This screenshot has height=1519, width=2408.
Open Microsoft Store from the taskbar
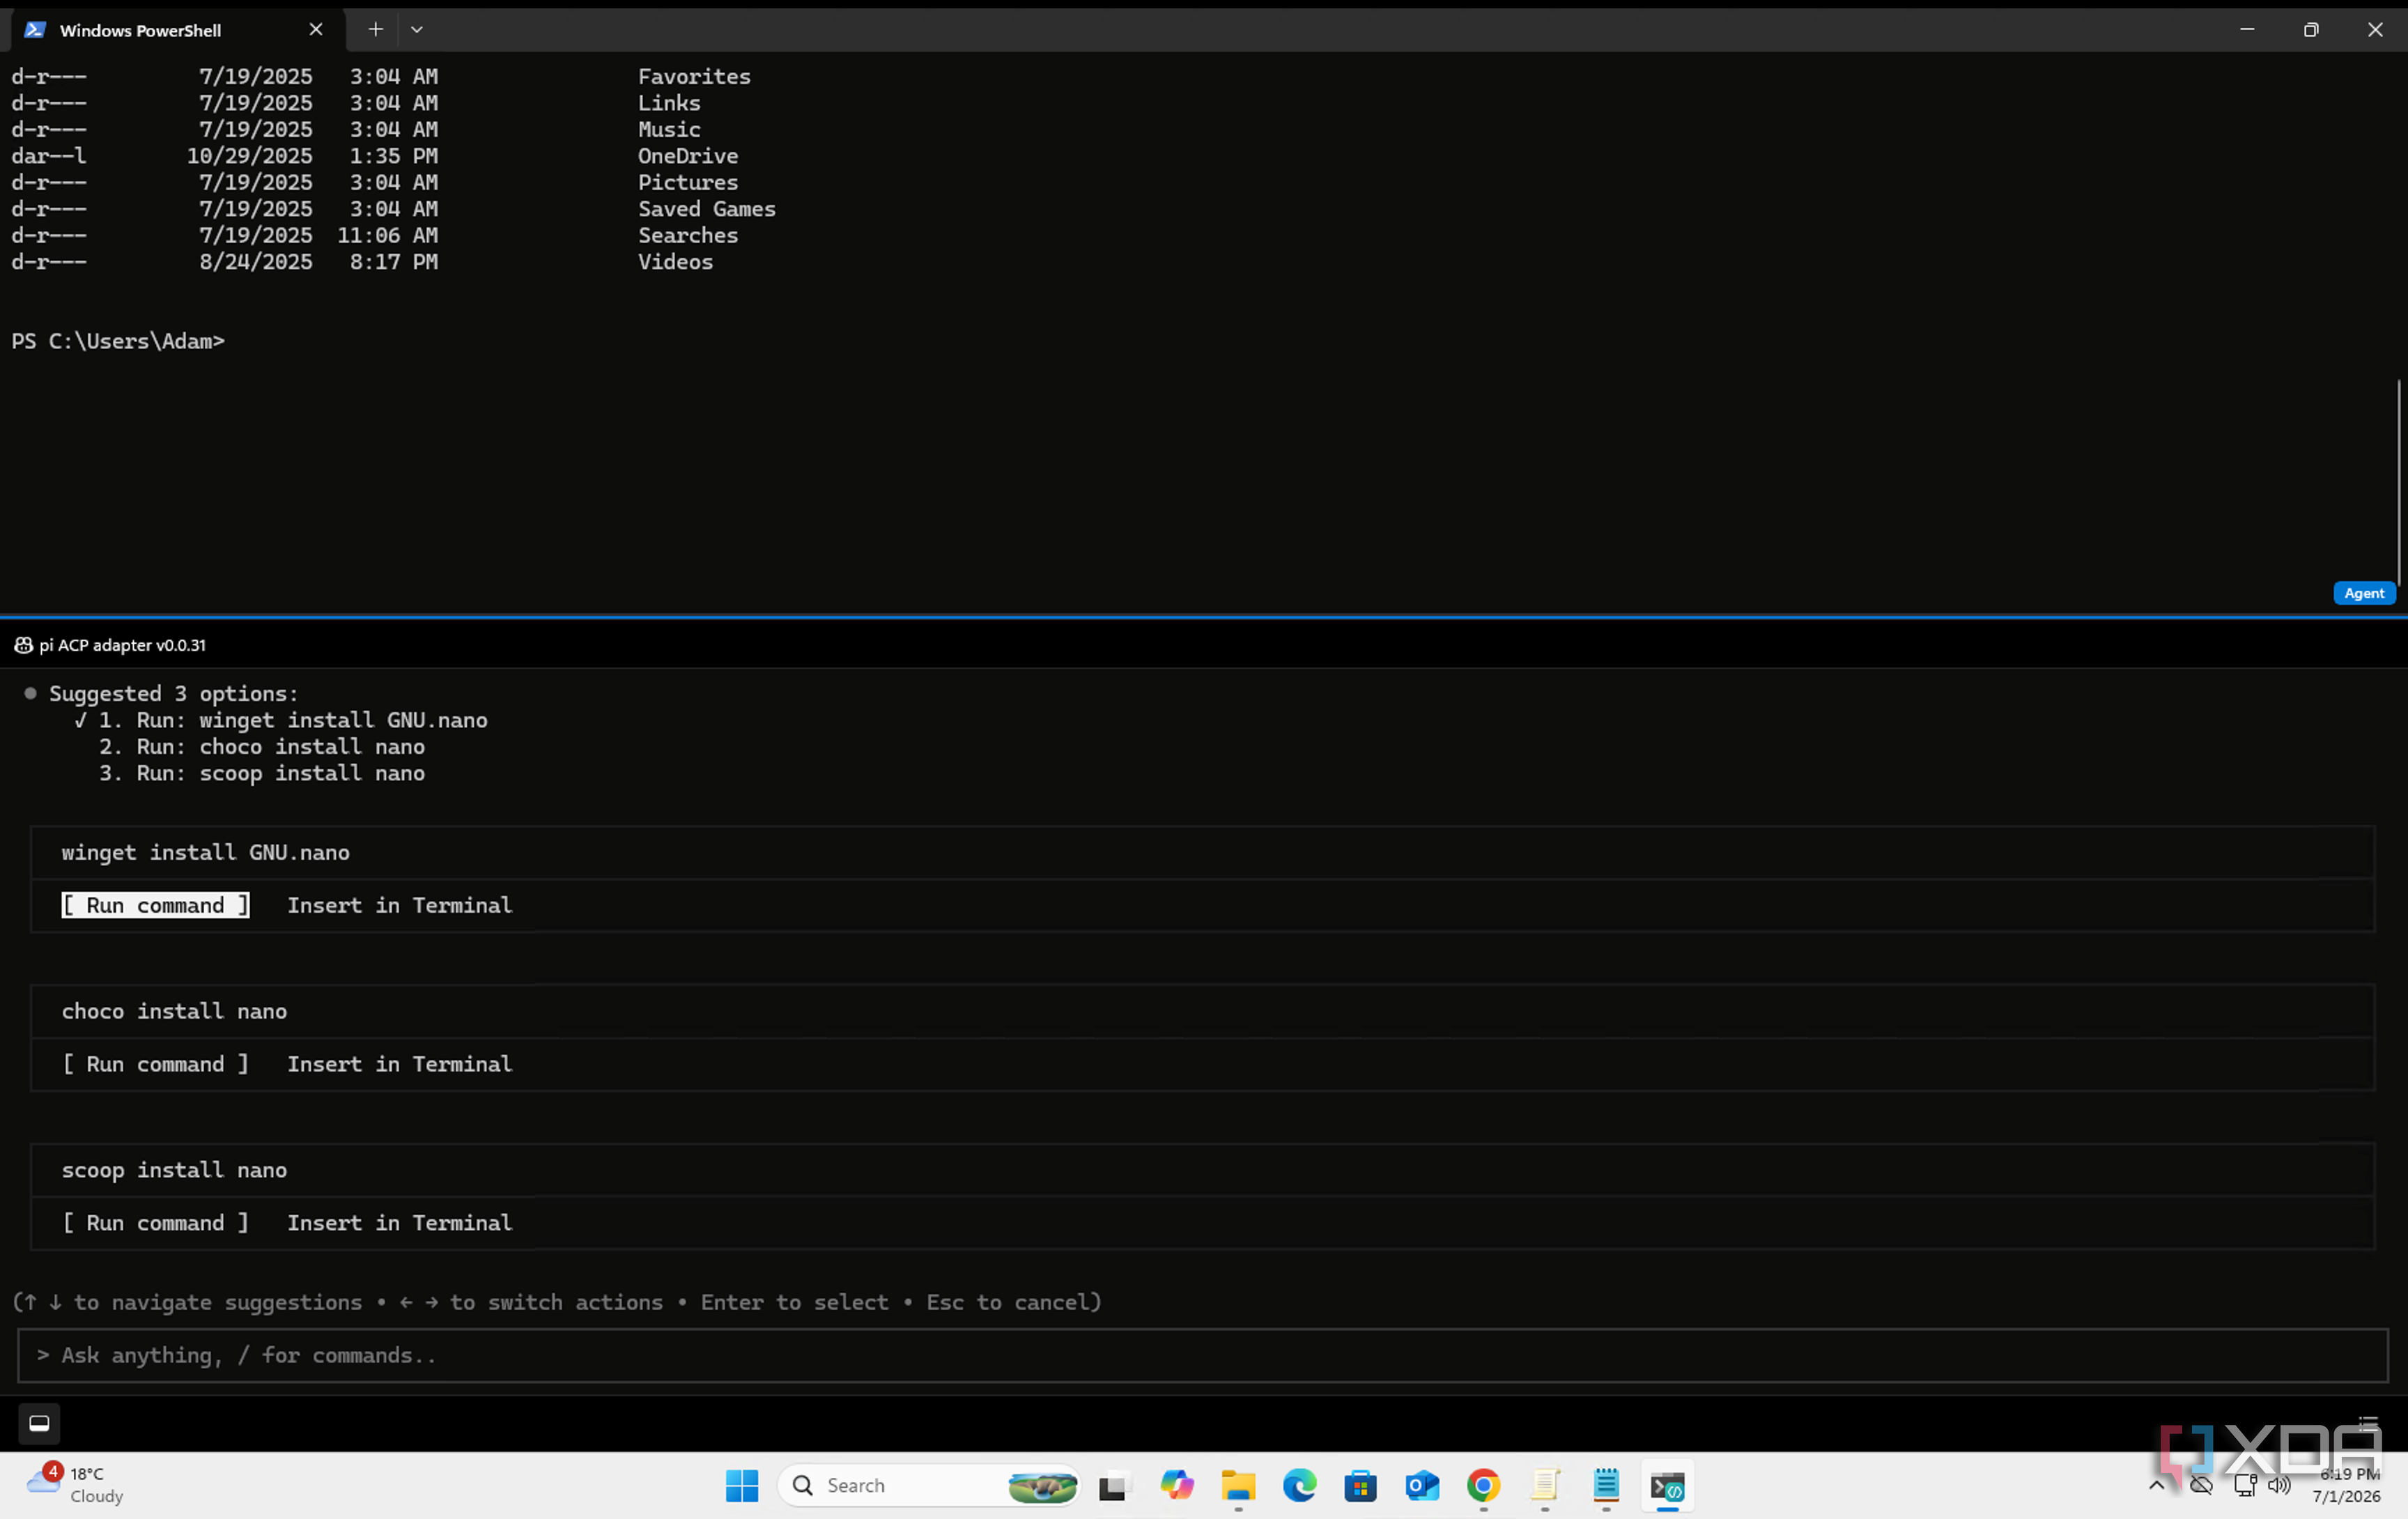click(x=1361, y=1487)
